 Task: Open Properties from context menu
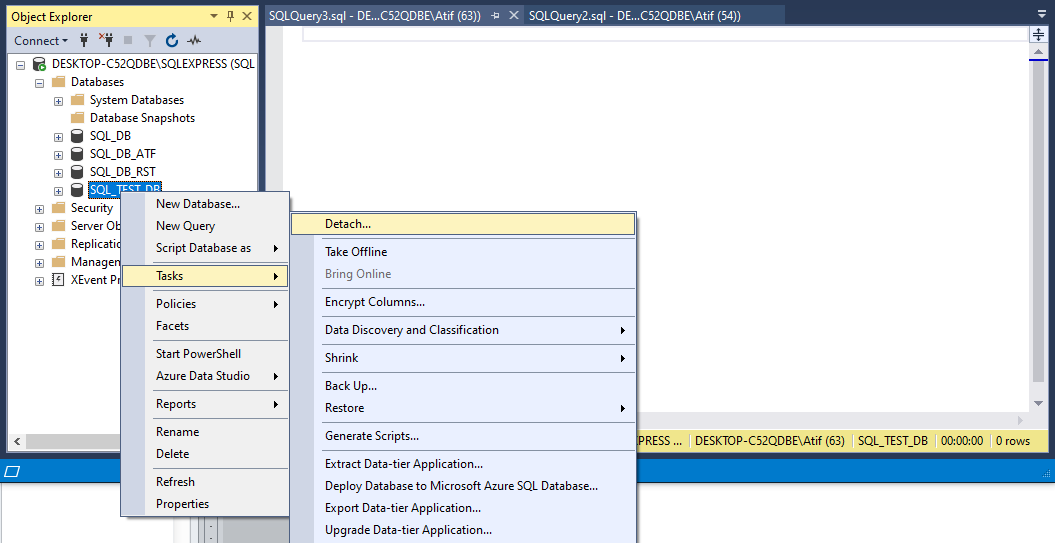[x=205, y=504]
